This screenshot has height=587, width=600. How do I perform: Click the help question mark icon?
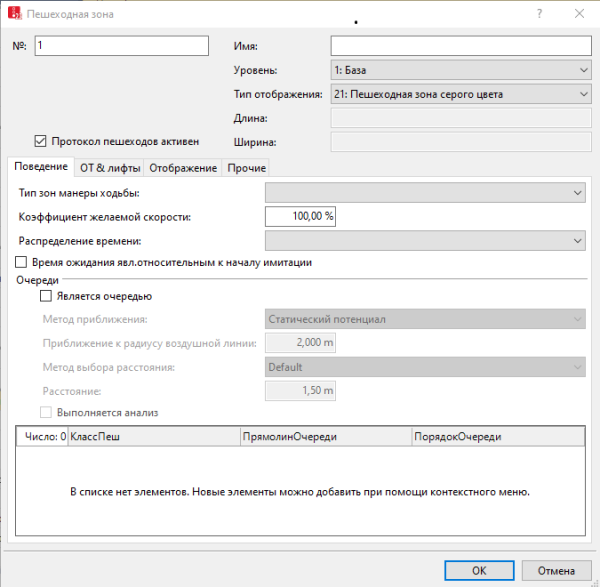539,14
